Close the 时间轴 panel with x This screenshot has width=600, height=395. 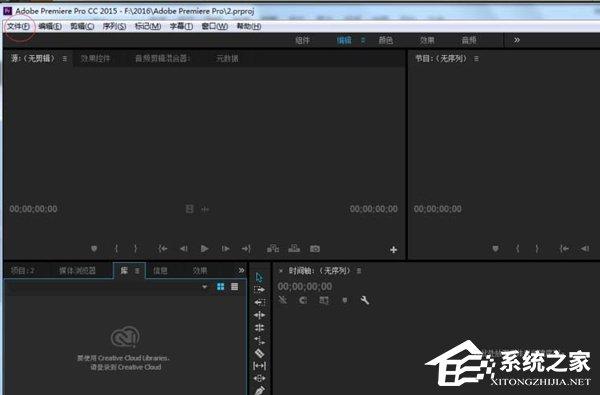pos(280,271)
